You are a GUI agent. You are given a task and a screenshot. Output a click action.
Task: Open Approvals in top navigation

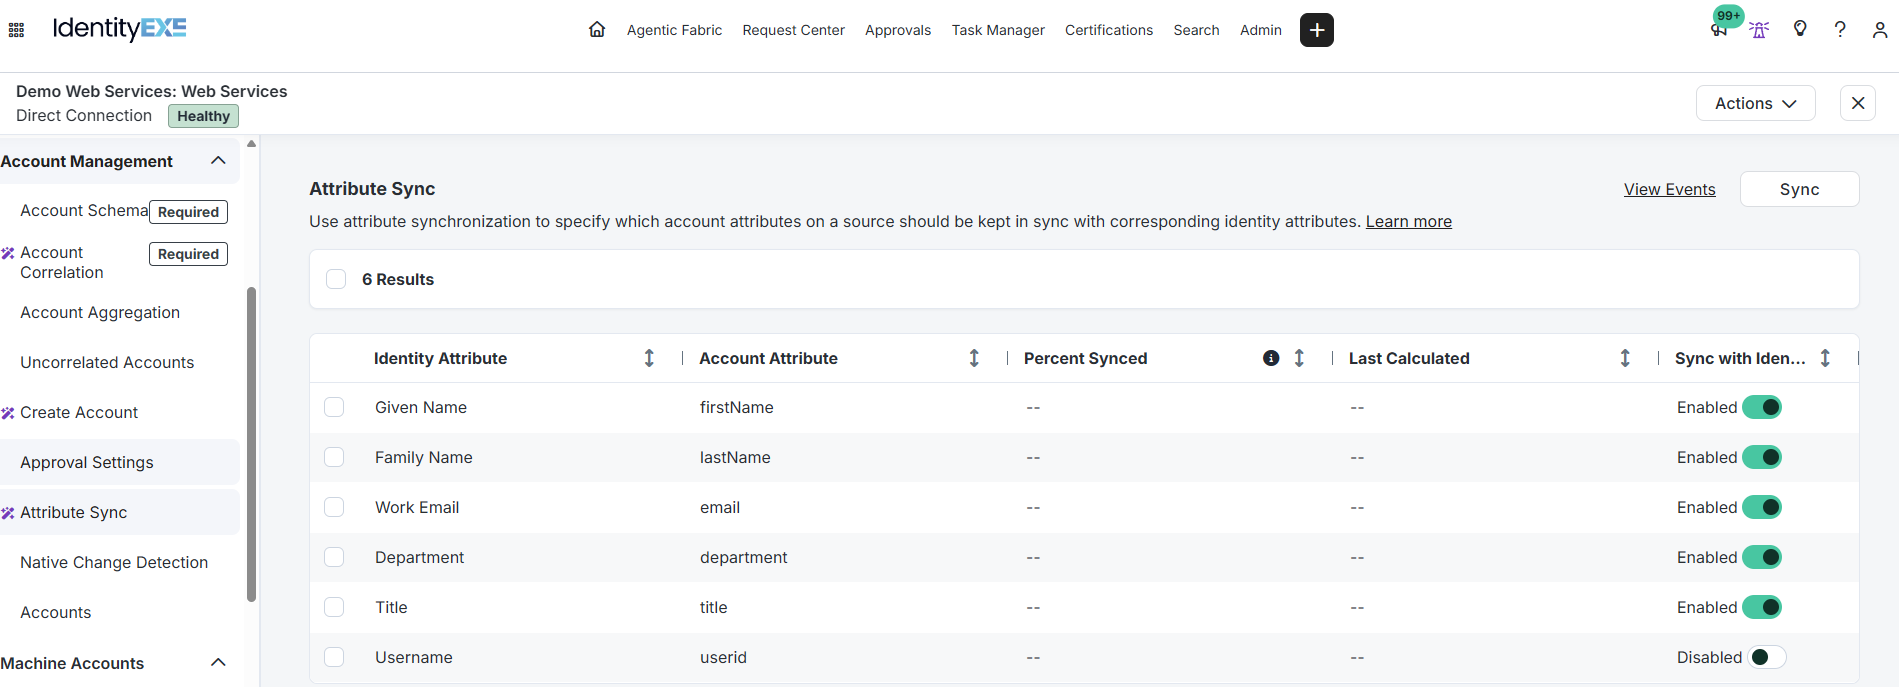898,30
